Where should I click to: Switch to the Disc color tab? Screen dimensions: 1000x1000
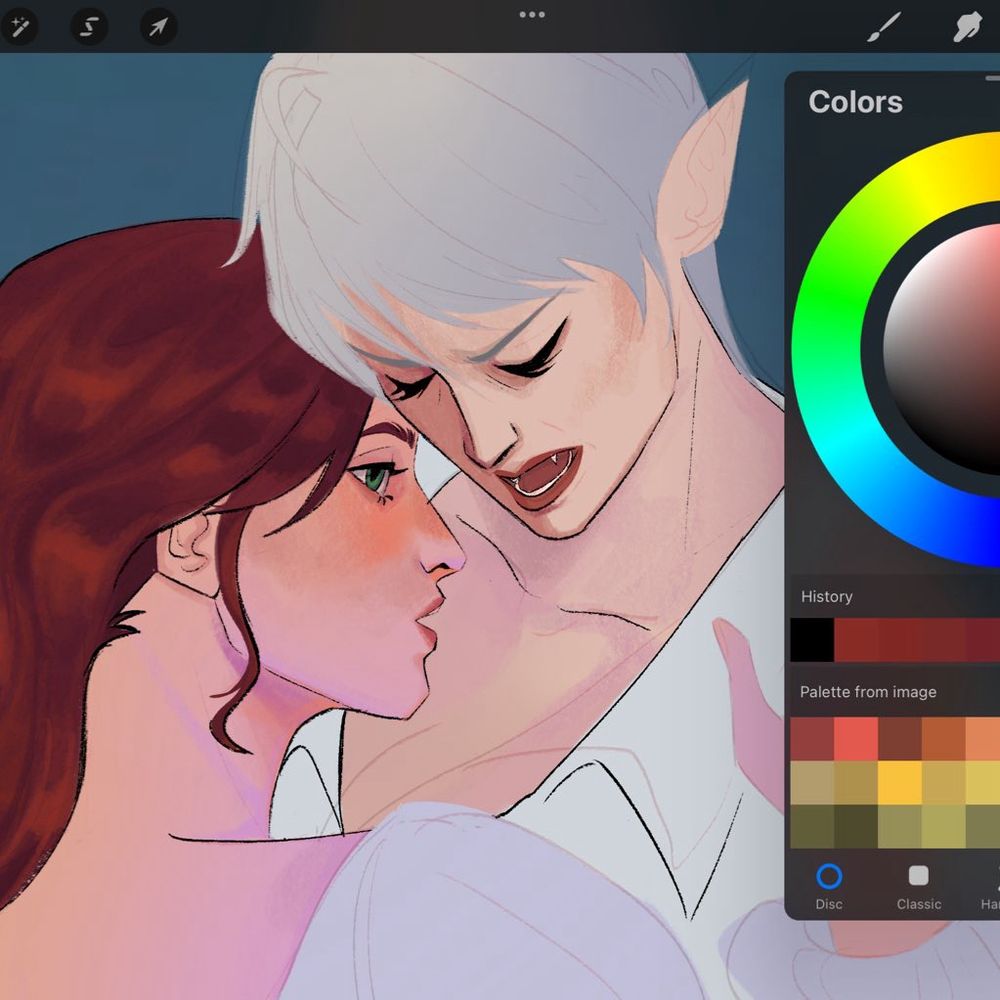click(829, 886)
